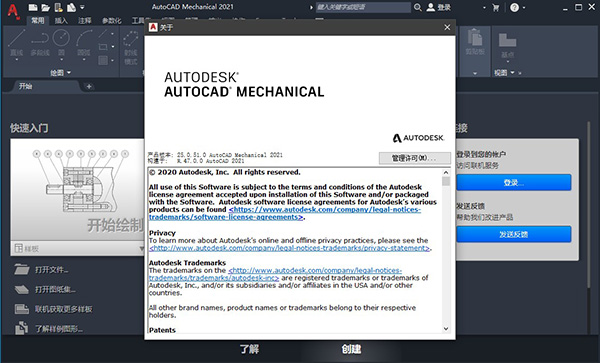Click the blue 登录... button
The height and width of the screenshot is (363, 600).
click(x=514, y=183)
